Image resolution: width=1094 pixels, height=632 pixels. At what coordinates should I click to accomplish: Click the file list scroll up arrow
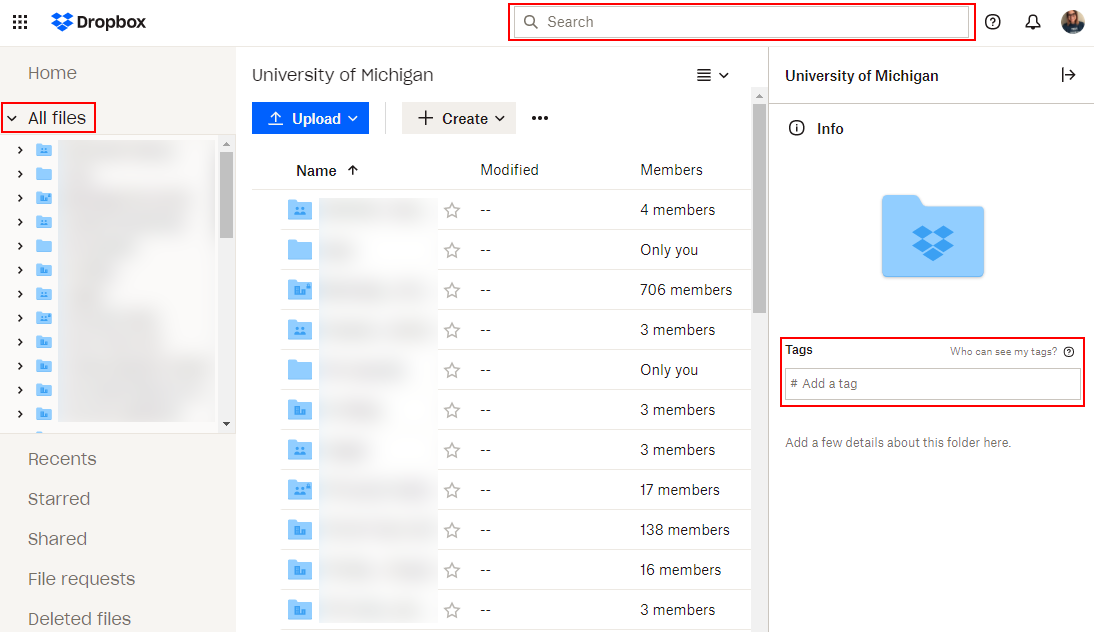(759, 96)
